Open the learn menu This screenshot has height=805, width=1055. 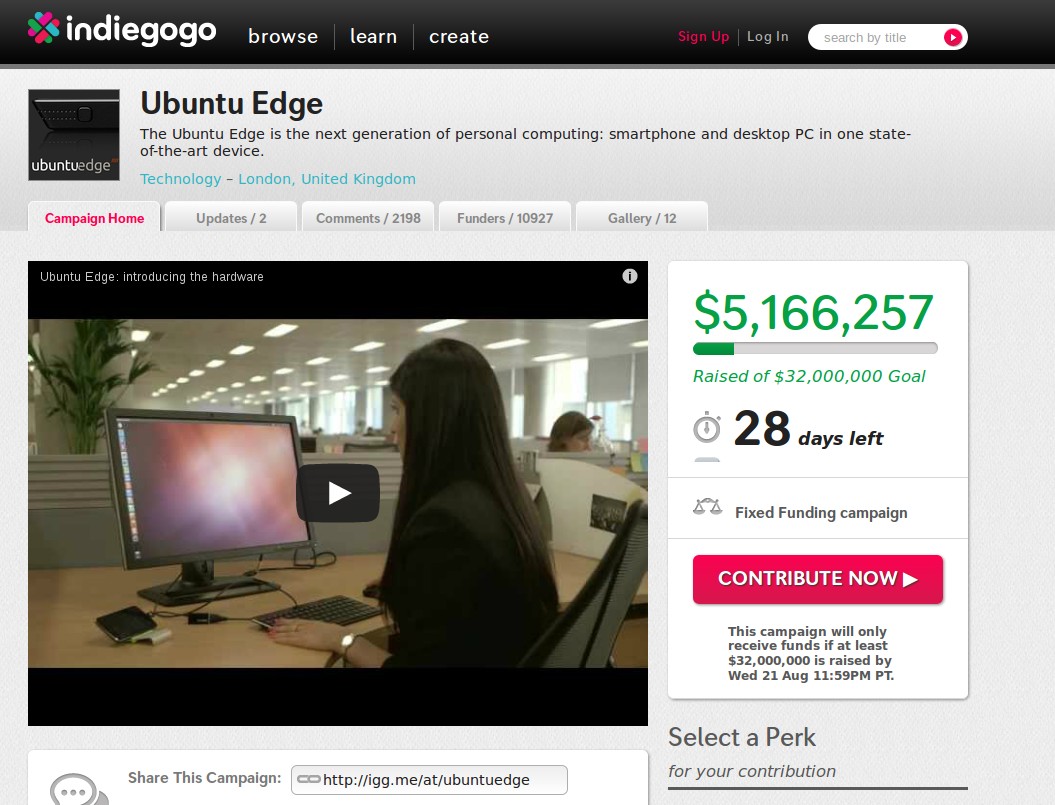tap(373, 36)
